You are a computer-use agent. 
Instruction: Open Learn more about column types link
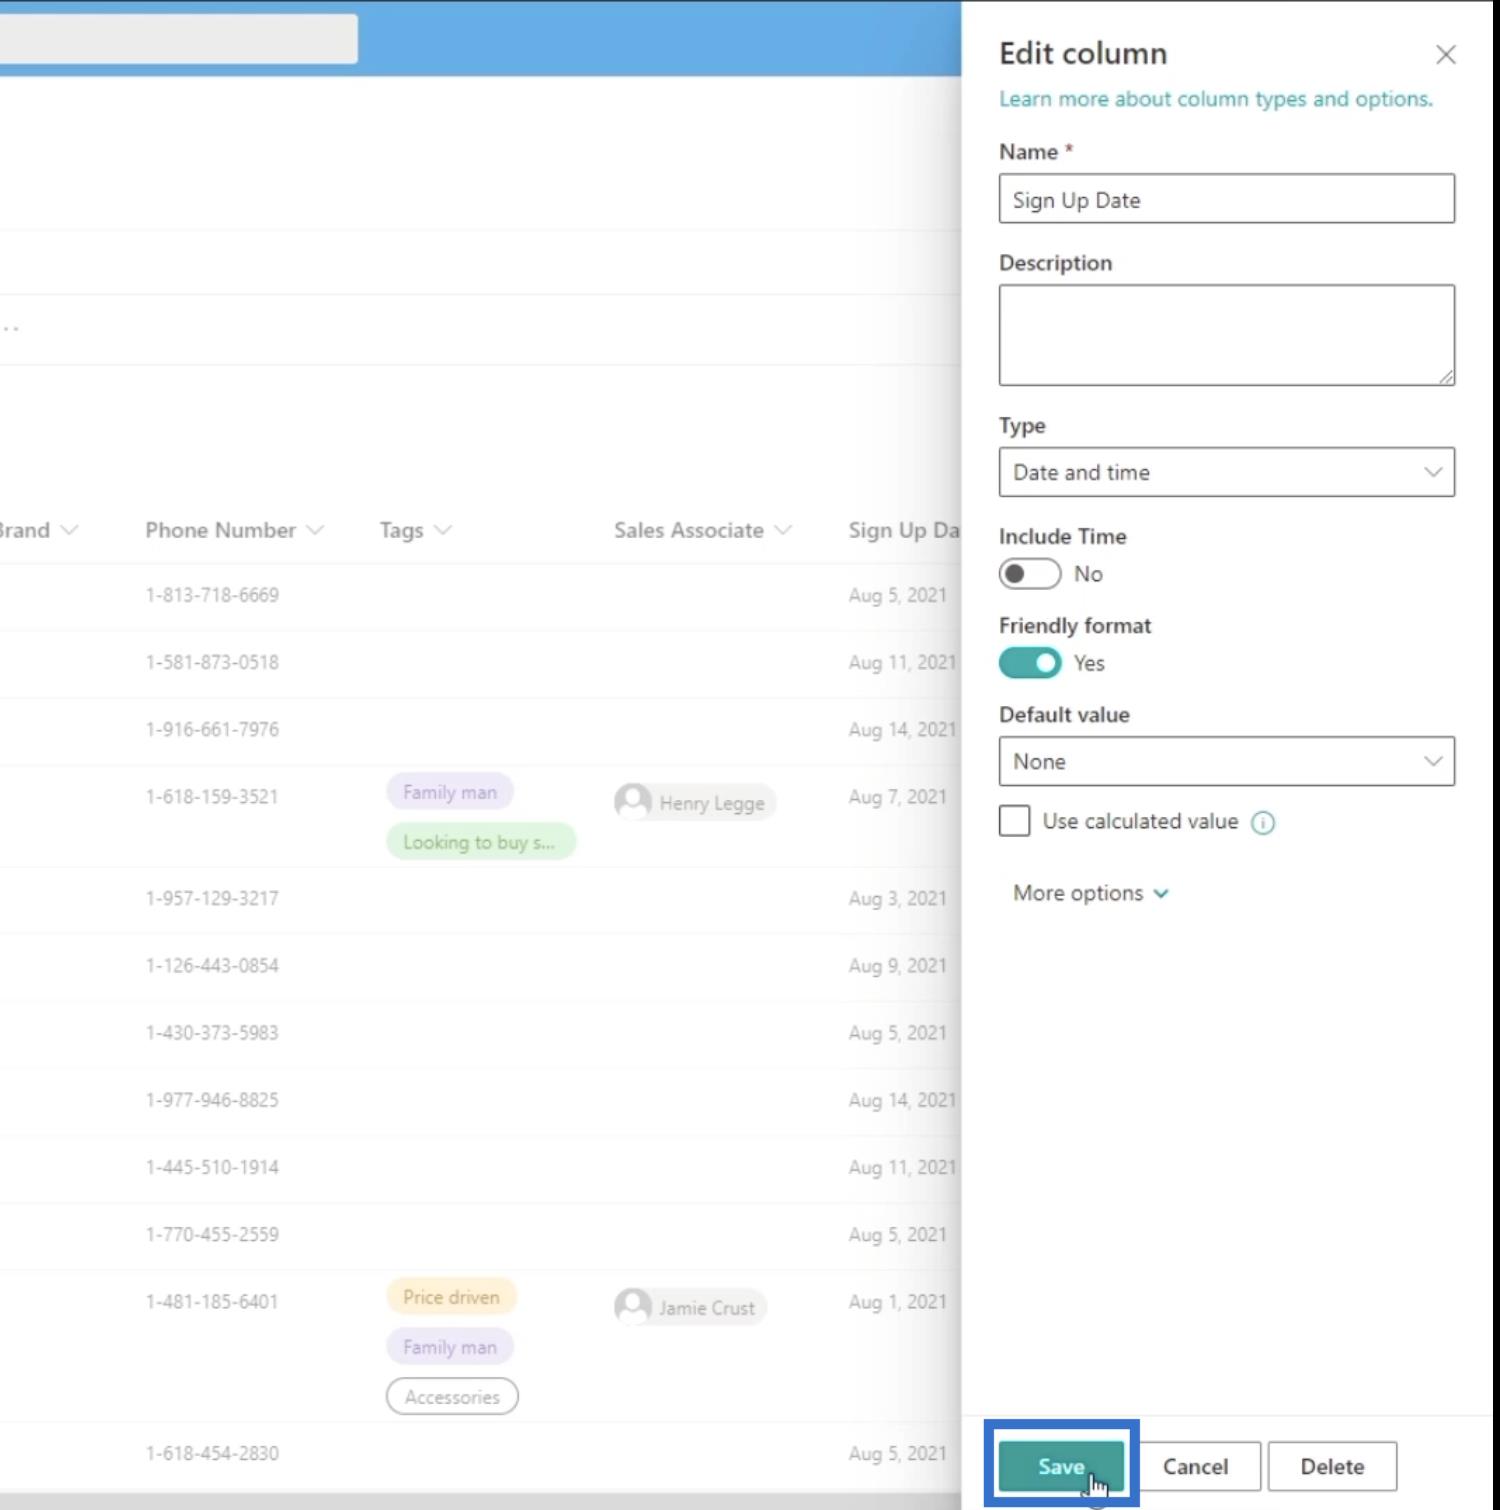(x=1215, y=99)
